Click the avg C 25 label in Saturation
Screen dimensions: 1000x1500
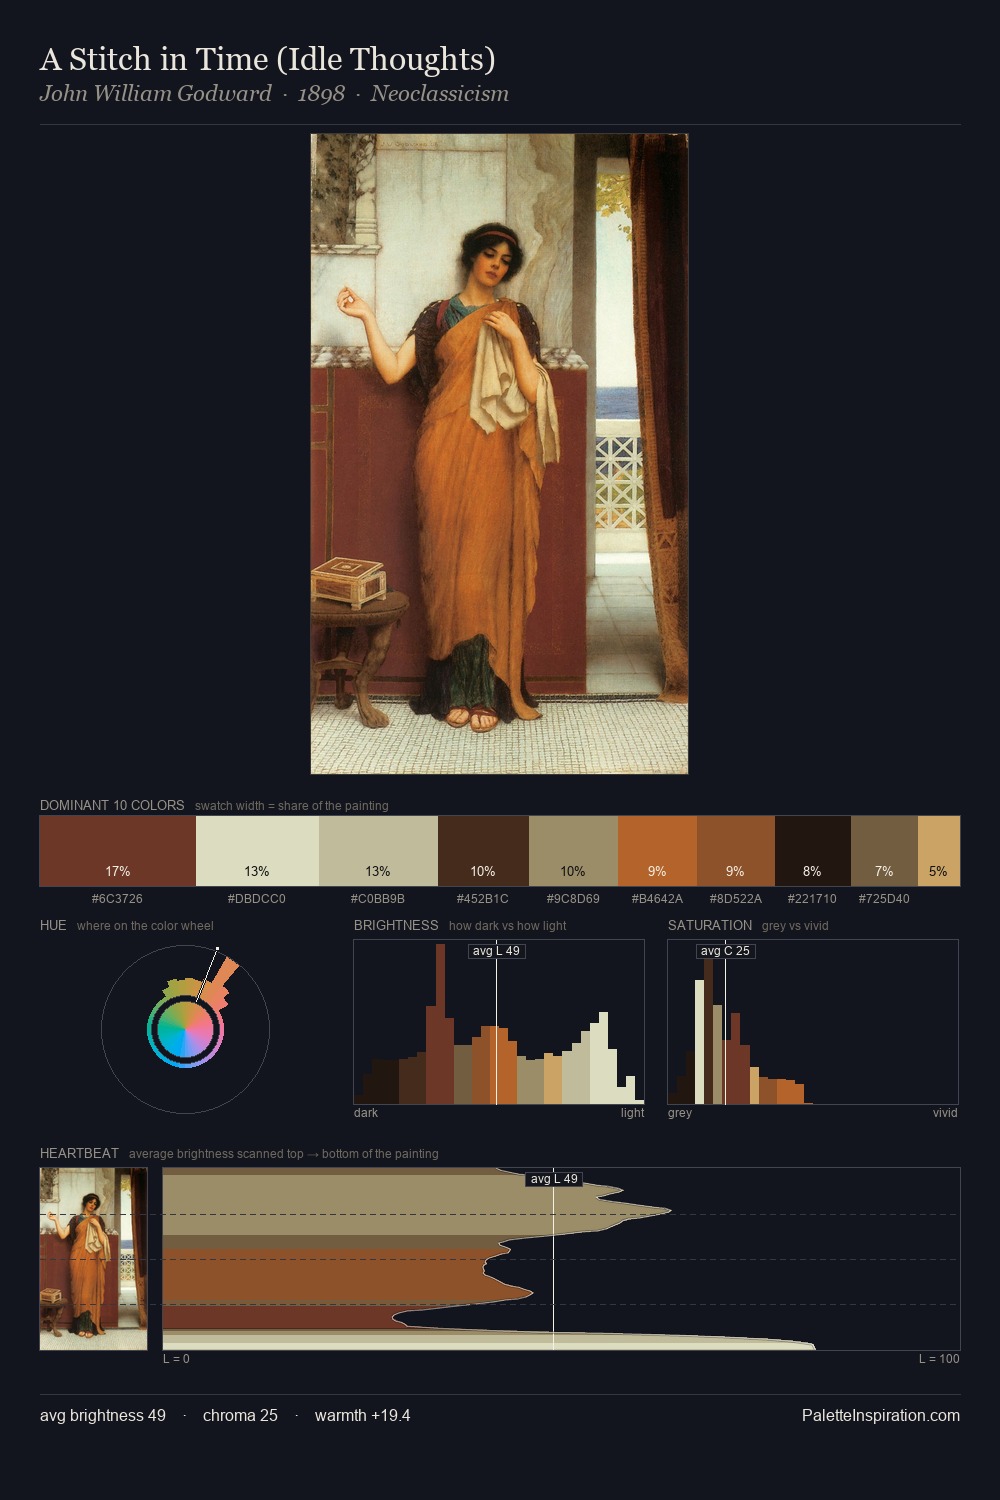click(x=725, y=951)
